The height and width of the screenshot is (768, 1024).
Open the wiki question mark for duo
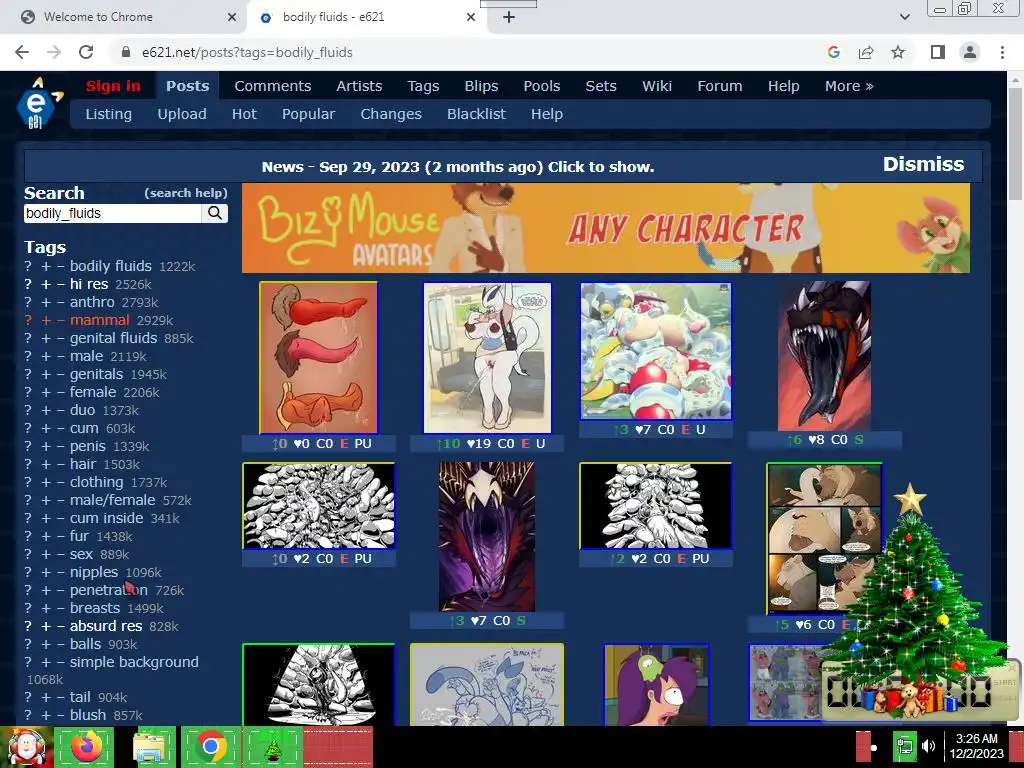point(27,410)
